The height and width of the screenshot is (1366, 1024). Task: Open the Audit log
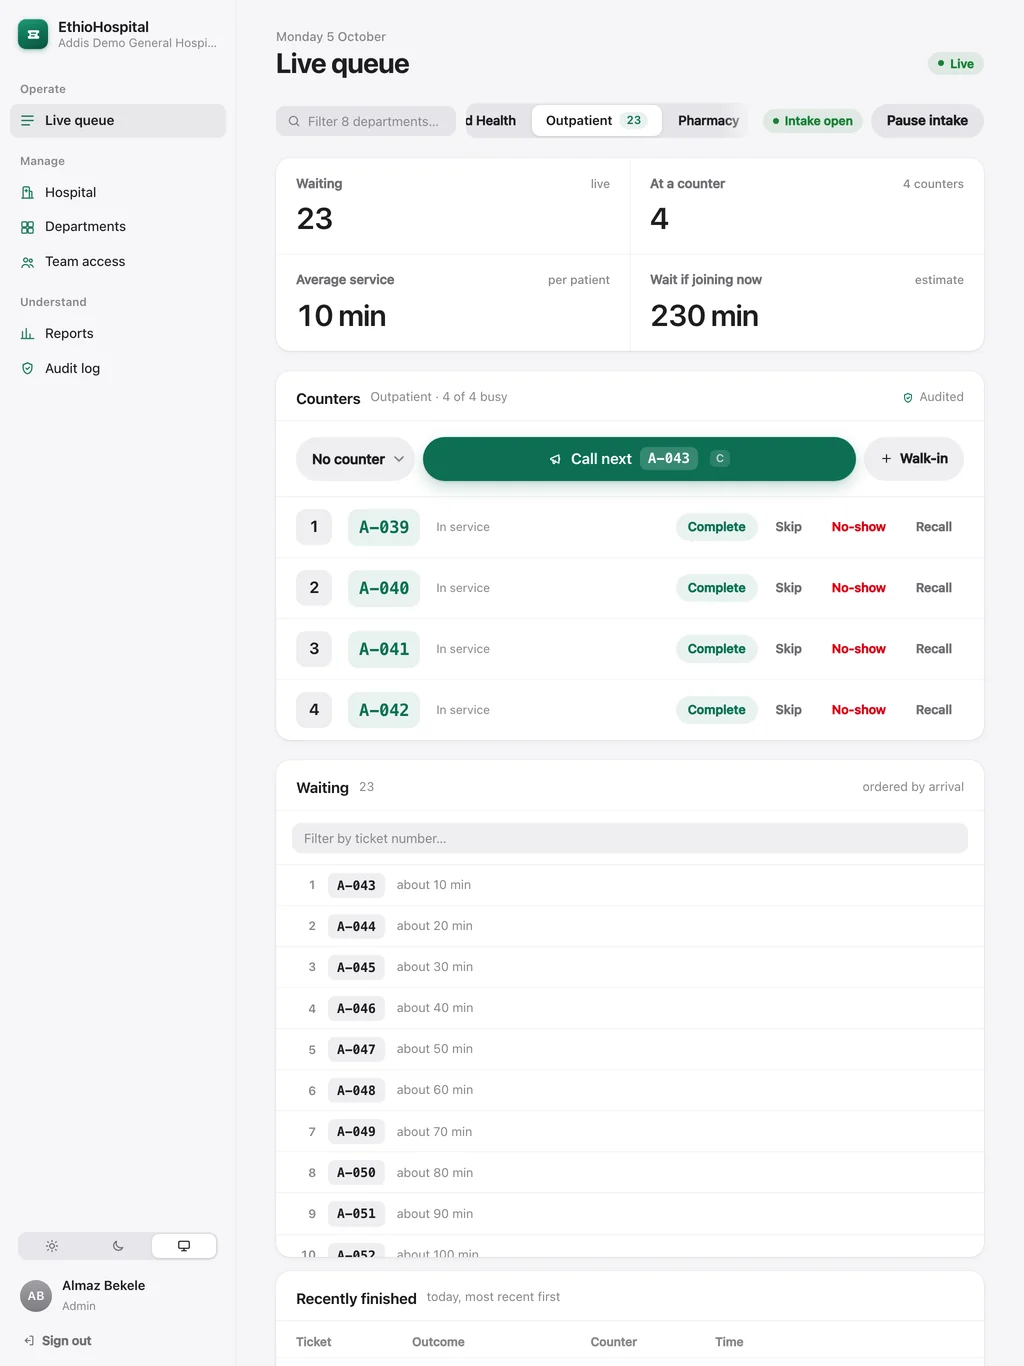coord(118,369)
